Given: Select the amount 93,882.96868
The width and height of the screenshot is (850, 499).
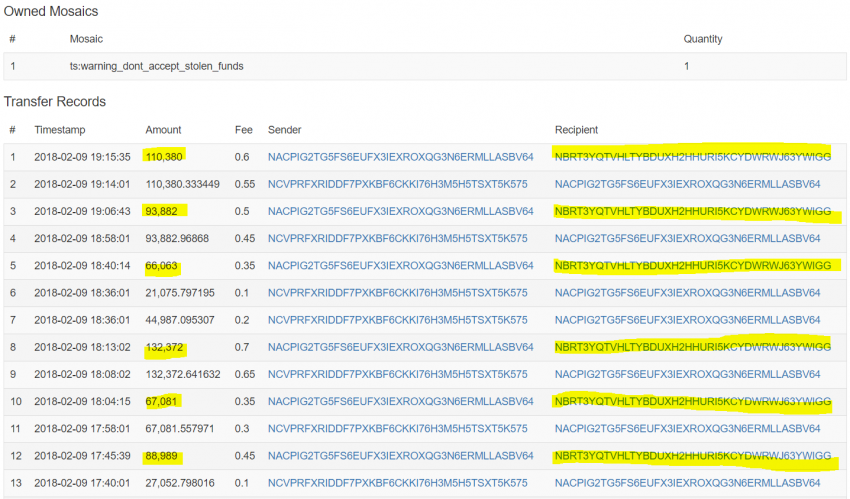Looking at the screenshot, I should pos(177,238).
